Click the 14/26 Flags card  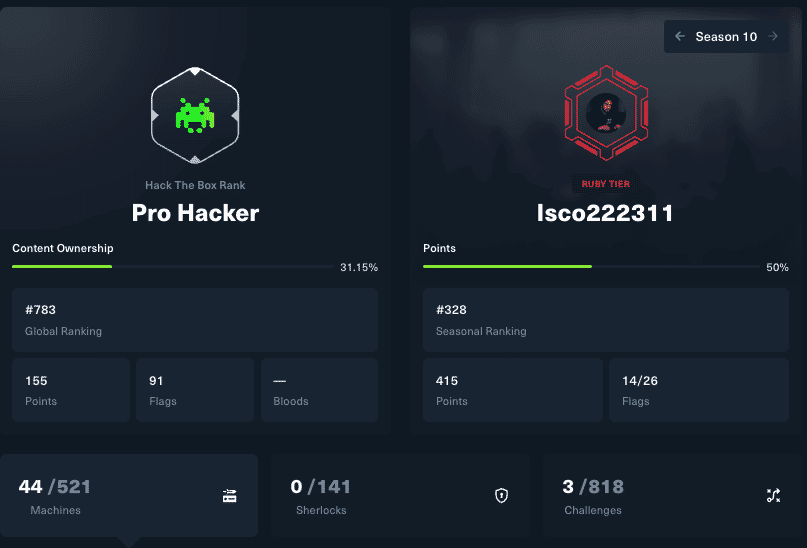click(x=699, y=390)
